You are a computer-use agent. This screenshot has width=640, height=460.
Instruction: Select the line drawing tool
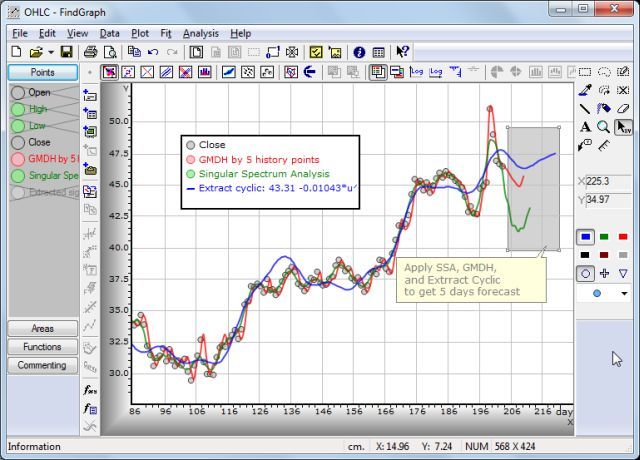[585, 109]
